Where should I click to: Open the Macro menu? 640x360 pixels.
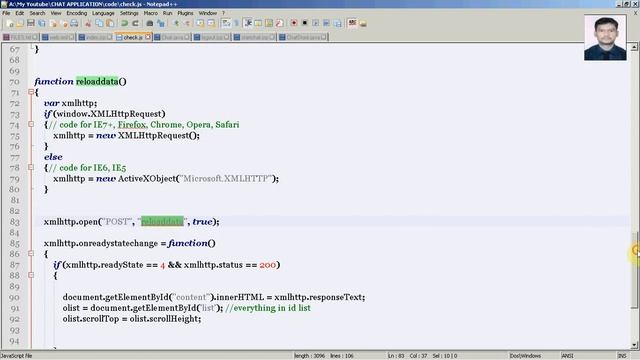(151, 13)
